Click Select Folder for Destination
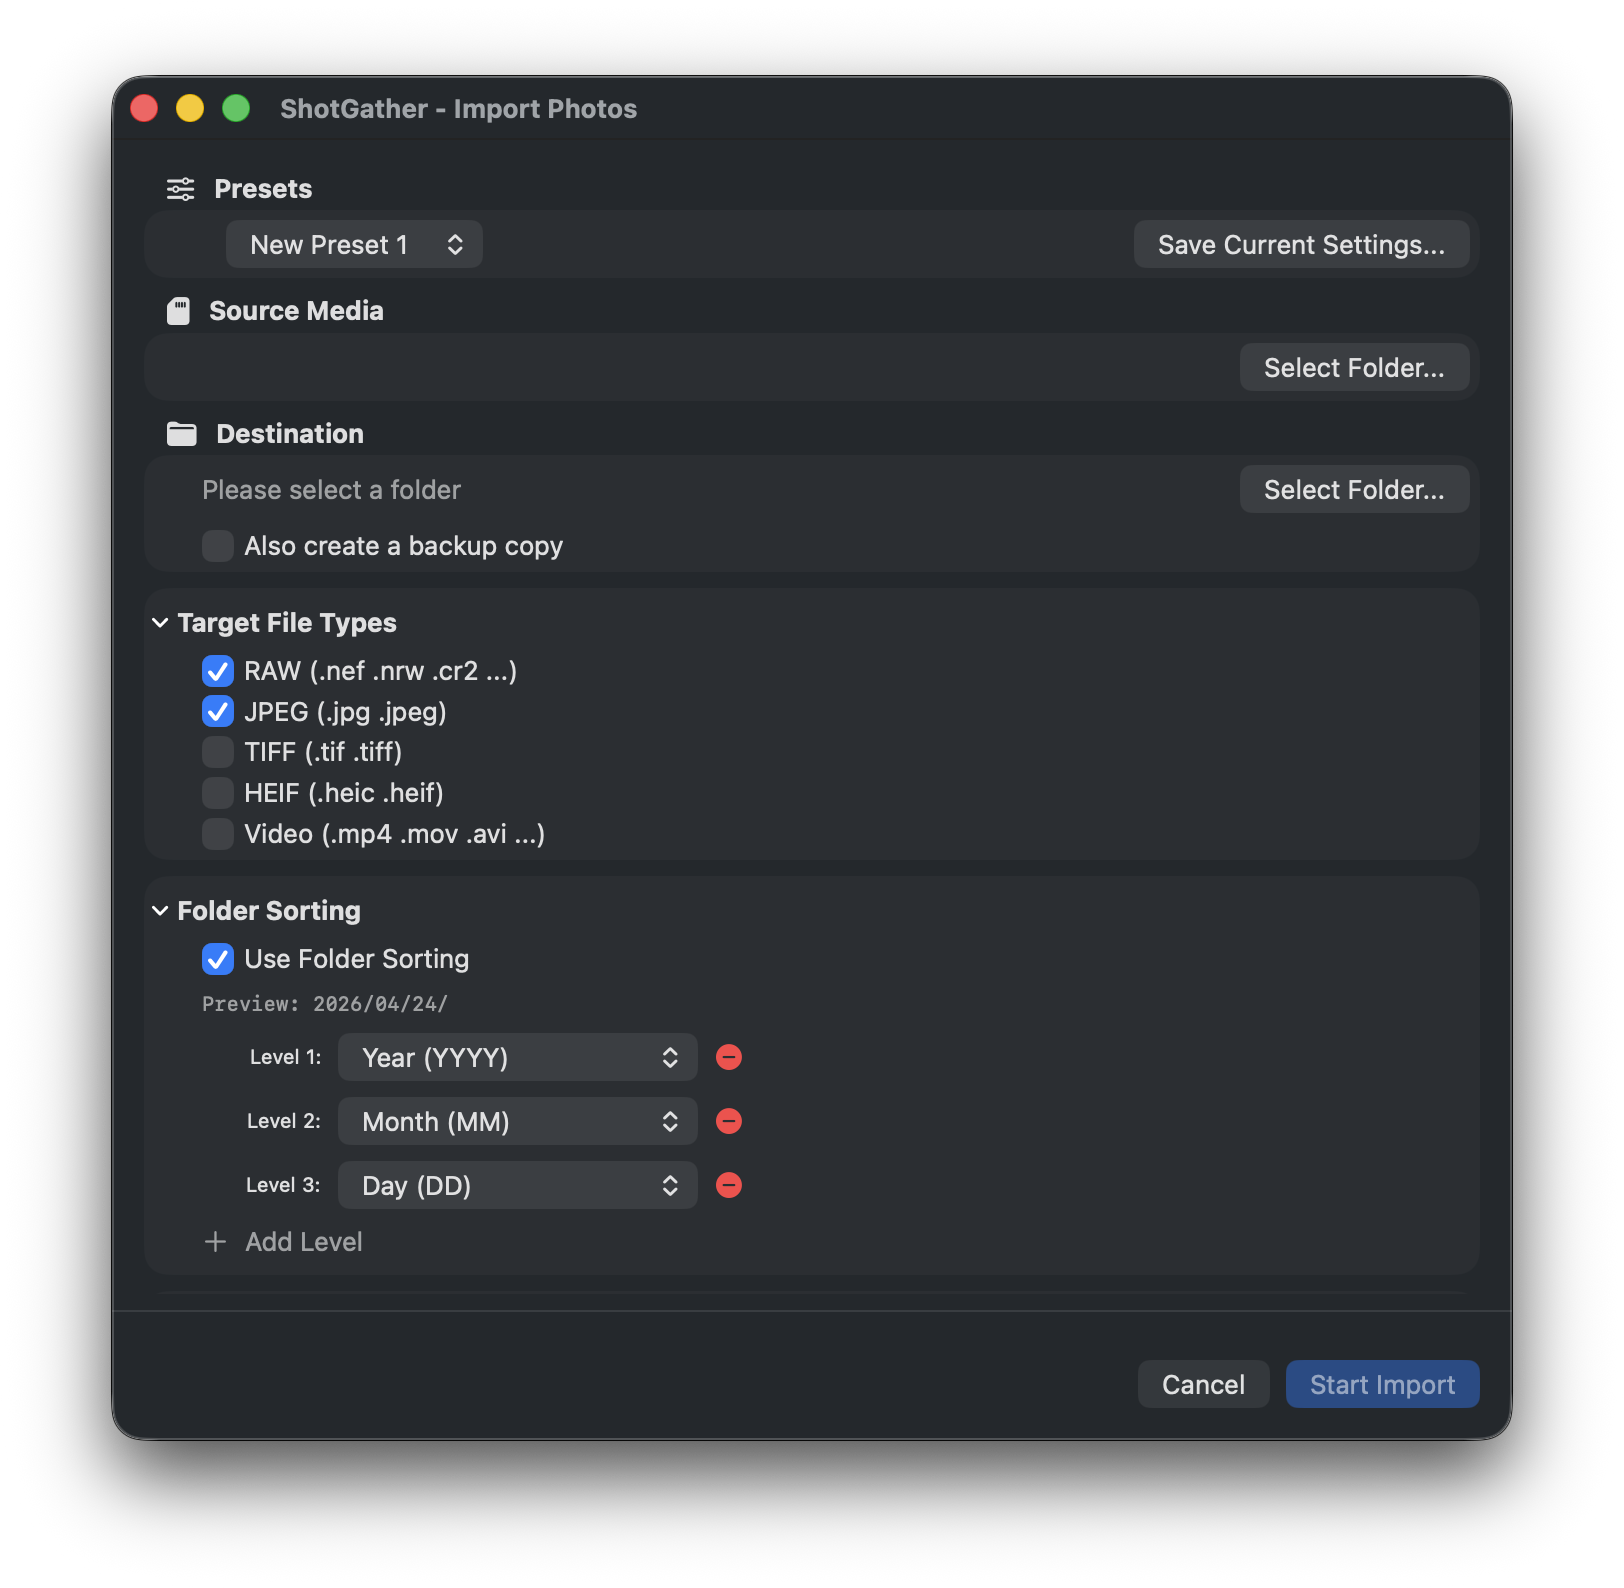This screenshot has height=1588, width=1624. click(1354, 489)
